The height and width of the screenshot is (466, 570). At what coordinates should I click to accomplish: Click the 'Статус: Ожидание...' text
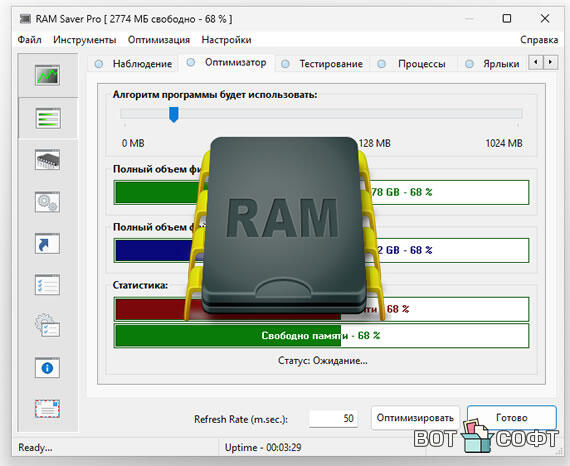pos(322,361)
